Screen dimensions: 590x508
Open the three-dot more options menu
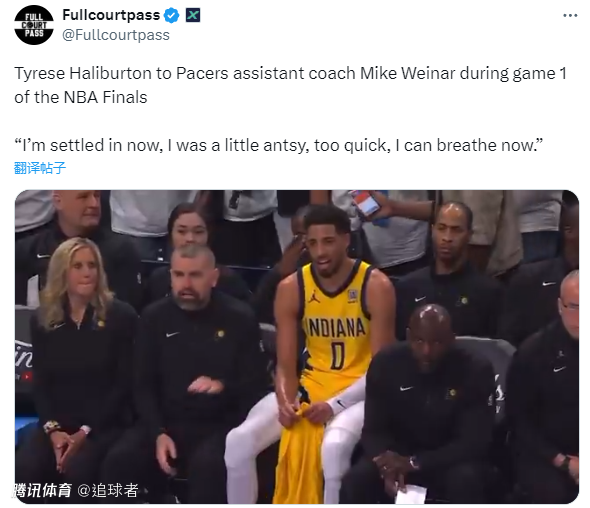click(570, 15)
